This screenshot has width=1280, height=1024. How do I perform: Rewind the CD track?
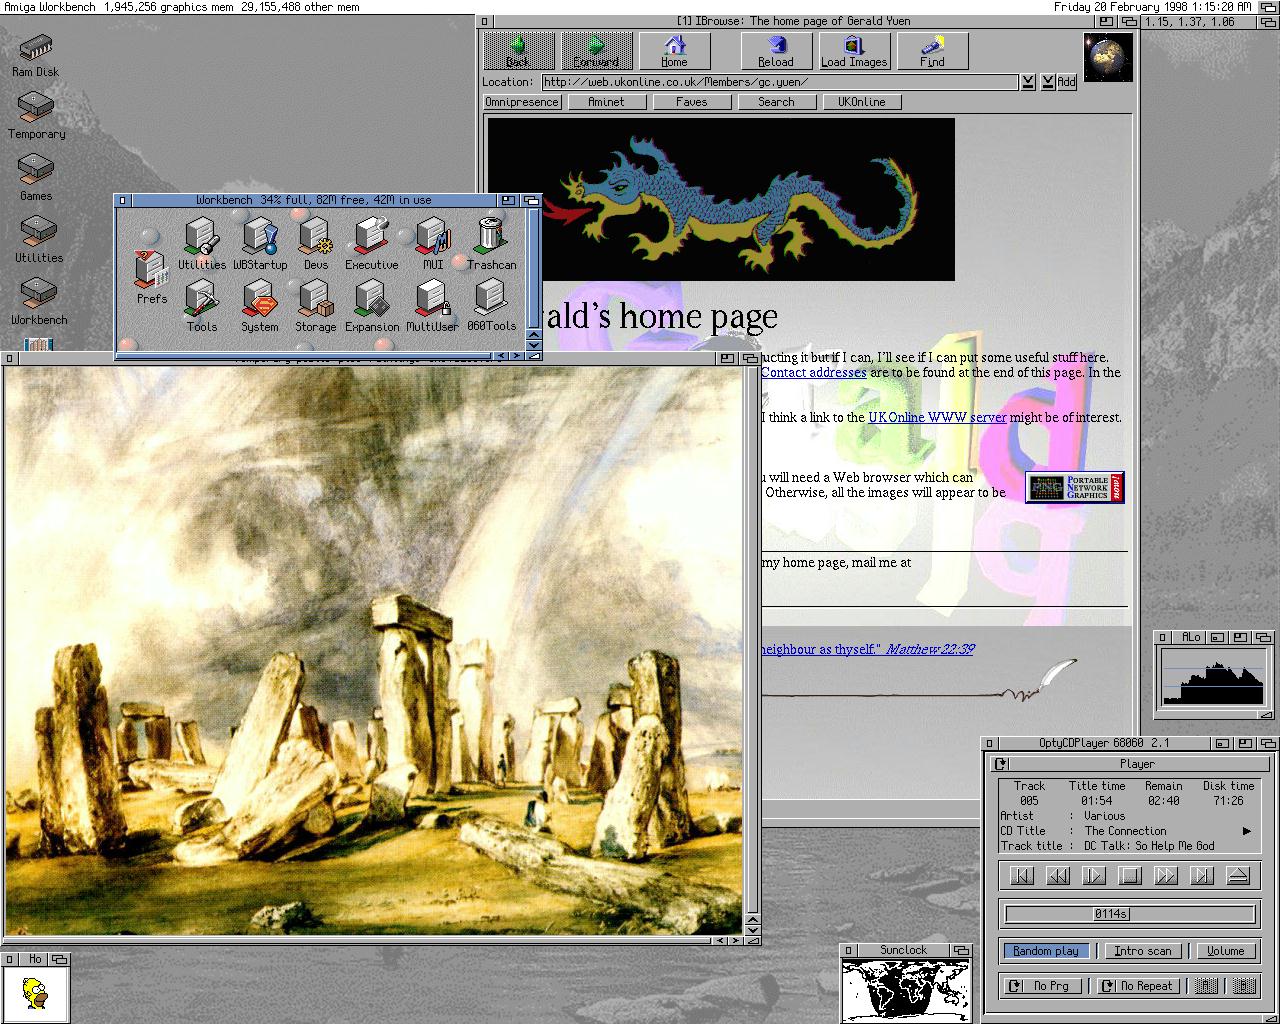pyautogui.click(x=1057, y=876)
